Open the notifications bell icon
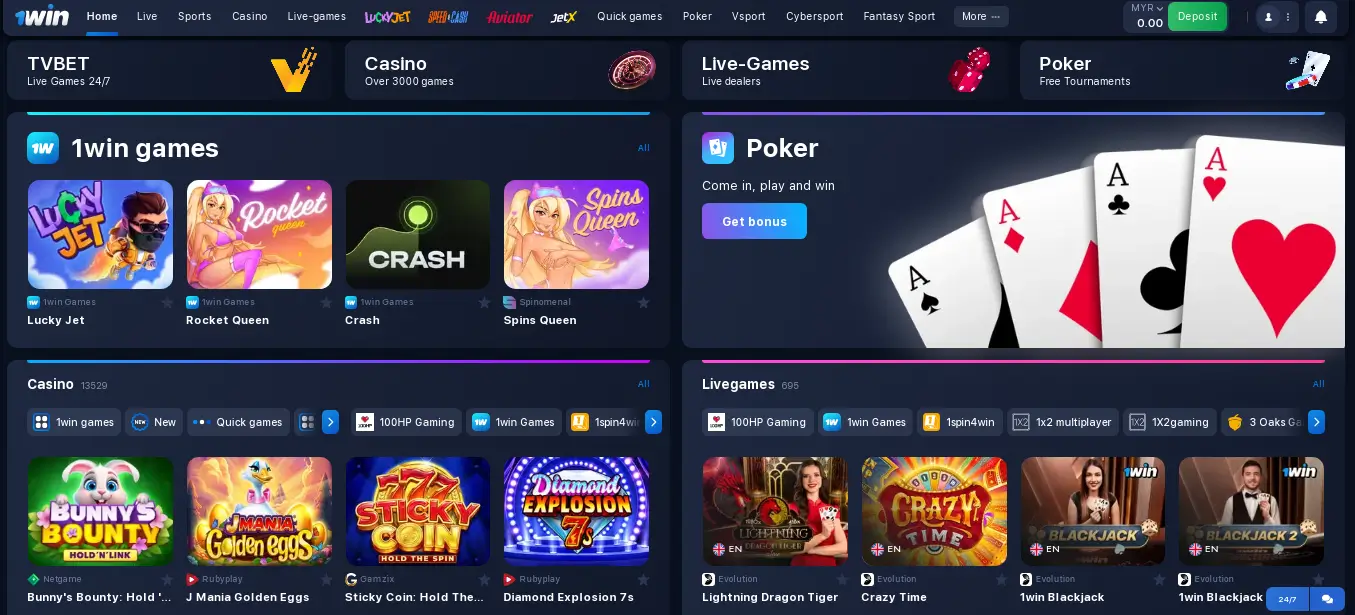The image size is (1355, 615). 1320,17
